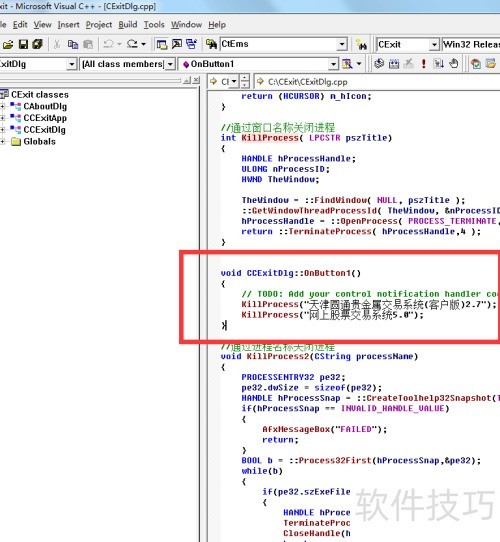Click the Build icon in build toolbar
The width and height of the screenshot is (500, 542).
click(x=394, y=64)
